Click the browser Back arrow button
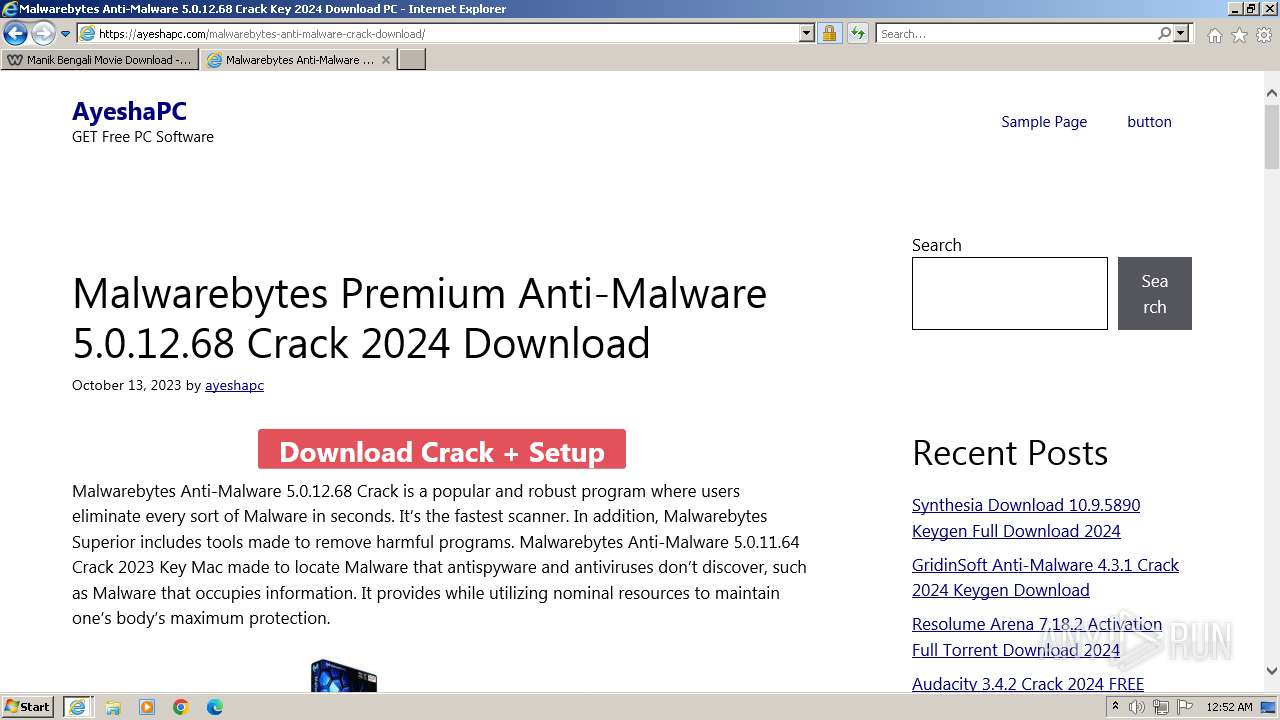1280x720 pixels. tap(15, 33)
